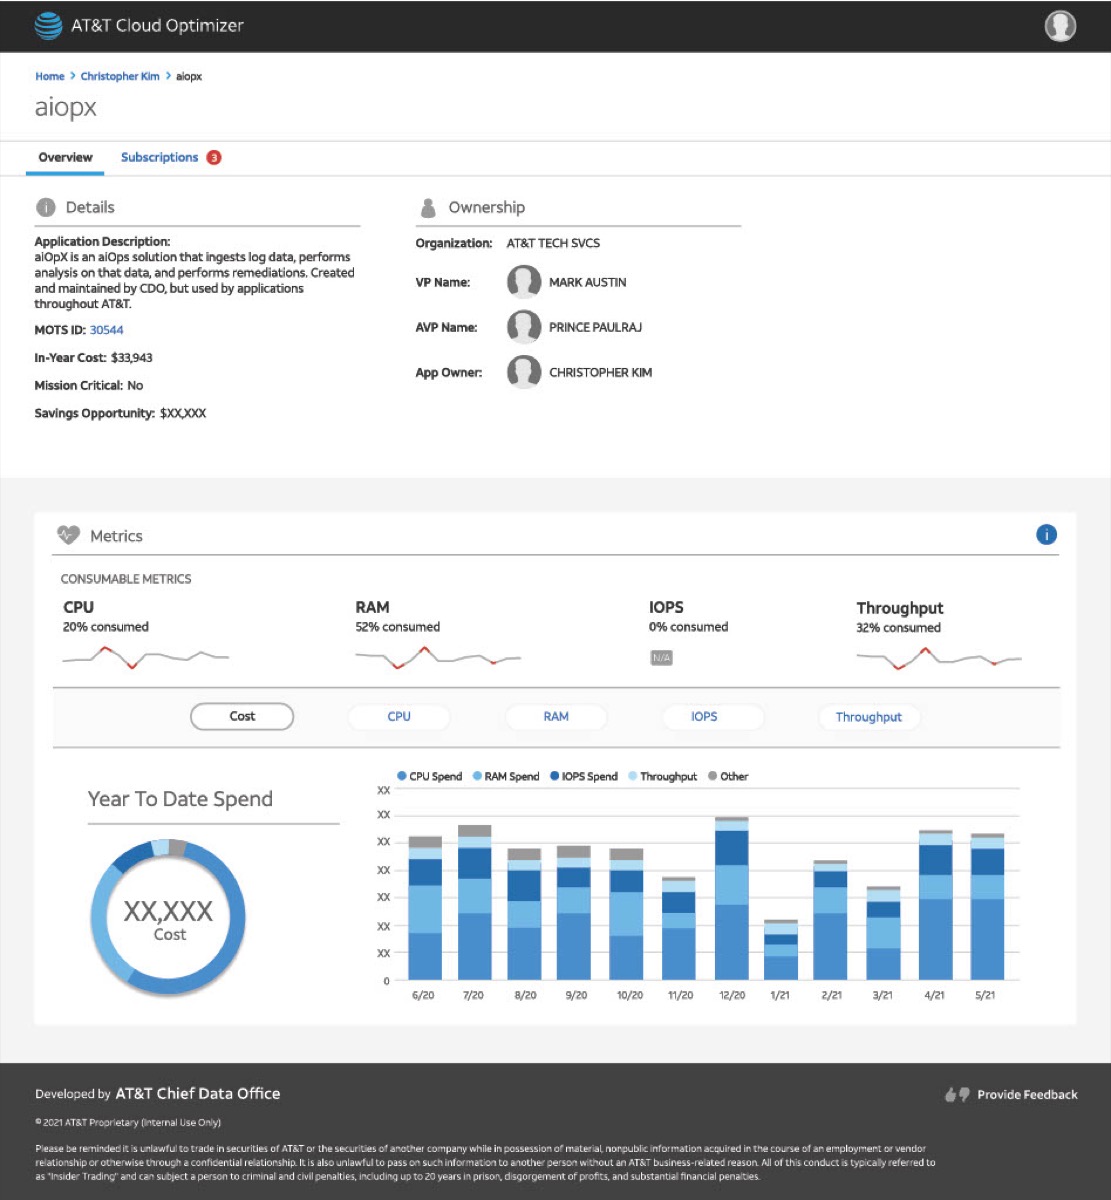The image size is (1111, 1200).
Task: Click In-Year Cost $33,943 value
Action: 132,358
